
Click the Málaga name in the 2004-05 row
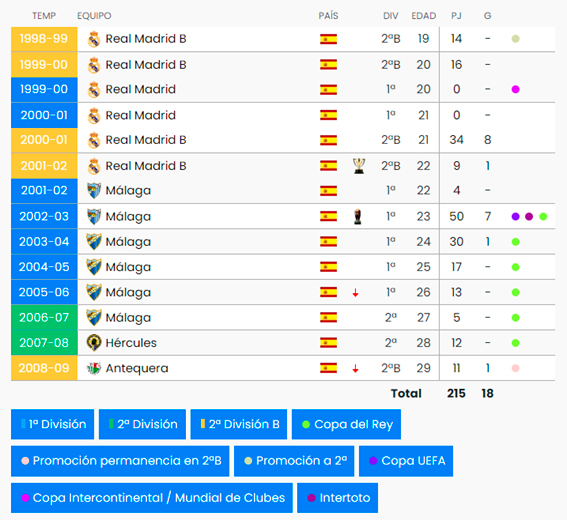coord(128,268)
